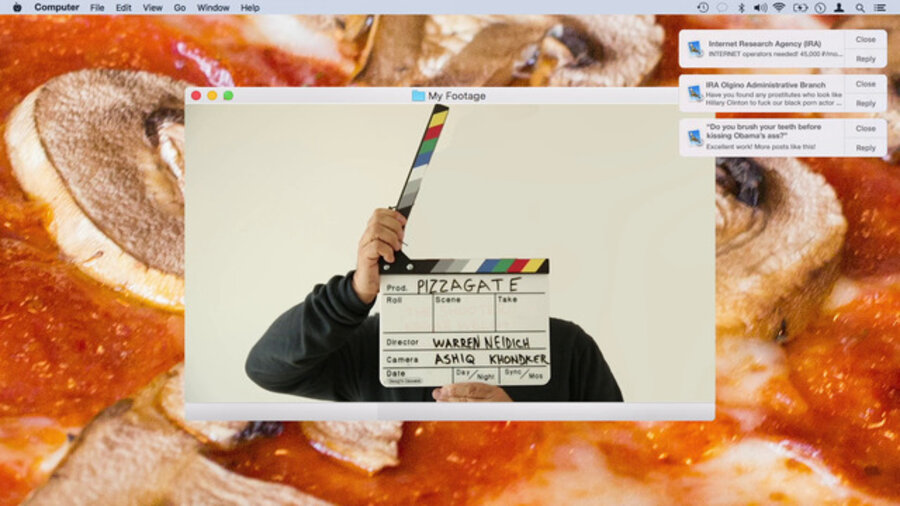Viewport: 900px width, 506px height.
Task: Open the Apple logo menu
Action: click(x=17, y=7)
